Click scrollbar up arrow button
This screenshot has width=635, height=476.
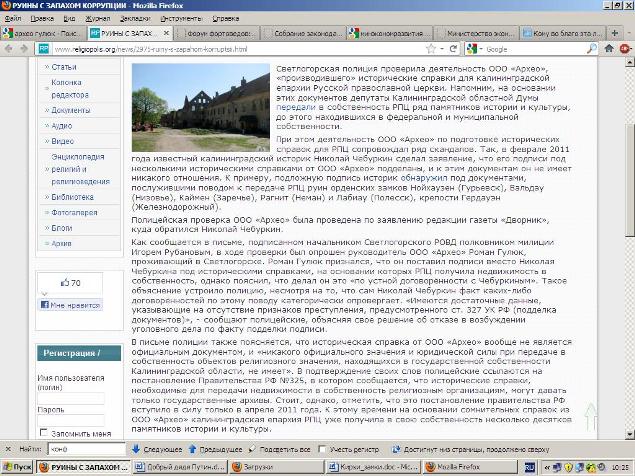coord(630,62)
